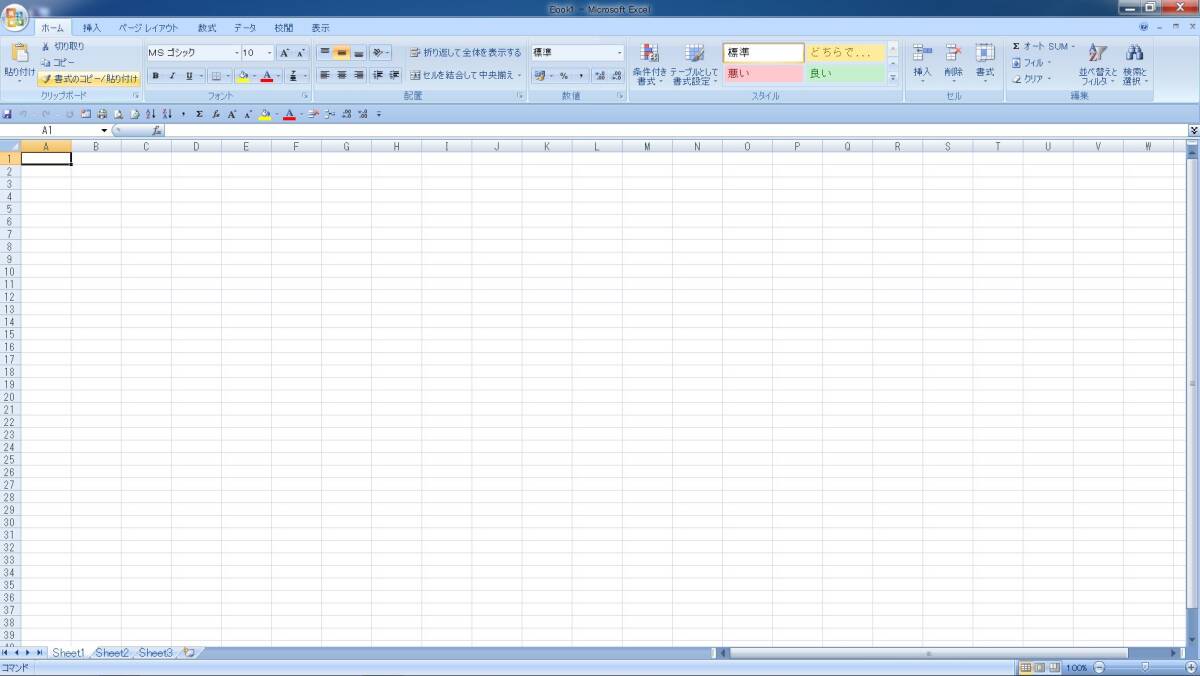Viewport: 1200px width, 676px height.
Task: Toggle align text left
Action: tap(325, 75)
